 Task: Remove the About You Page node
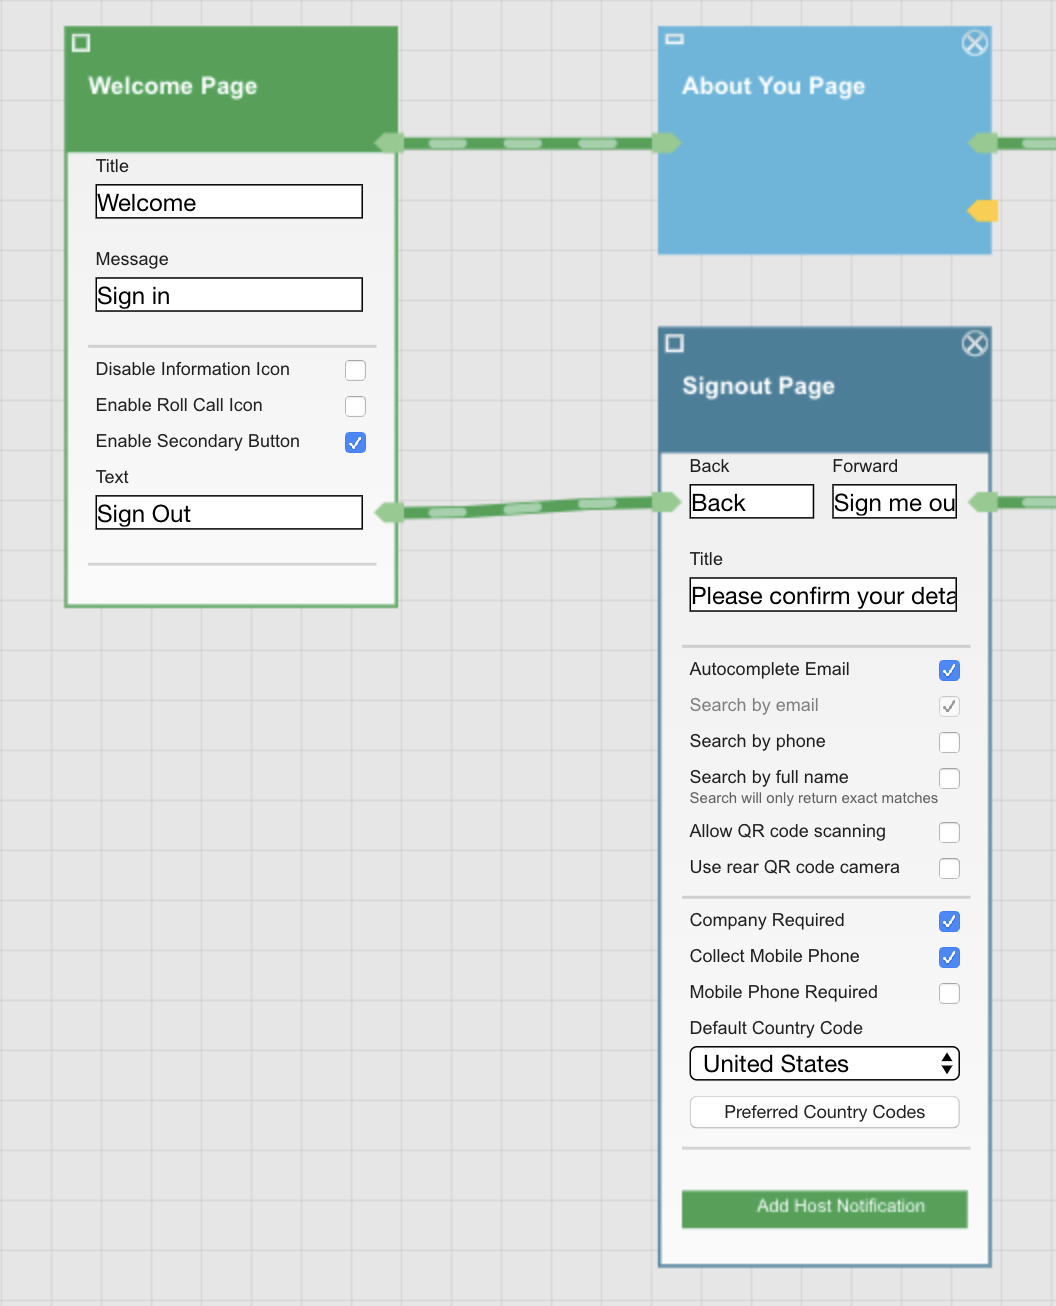(x=974, y=43)
